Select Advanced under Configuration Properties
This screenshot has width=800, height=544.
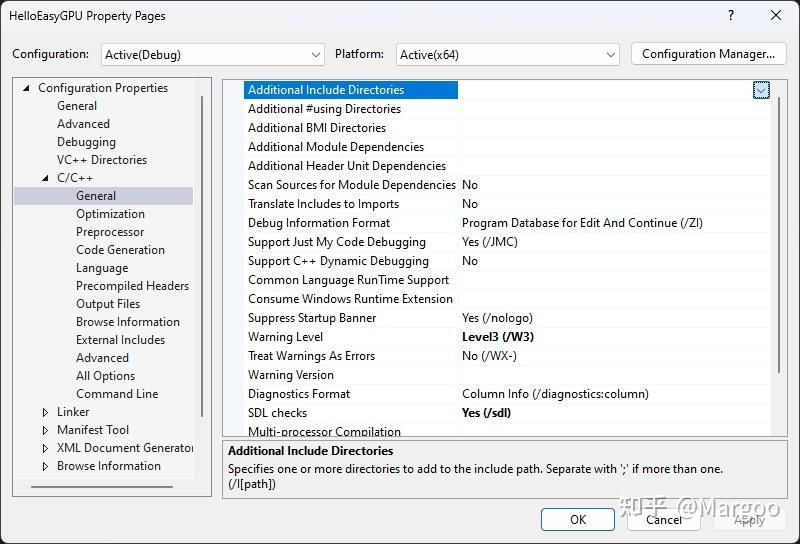pos(83,124)
